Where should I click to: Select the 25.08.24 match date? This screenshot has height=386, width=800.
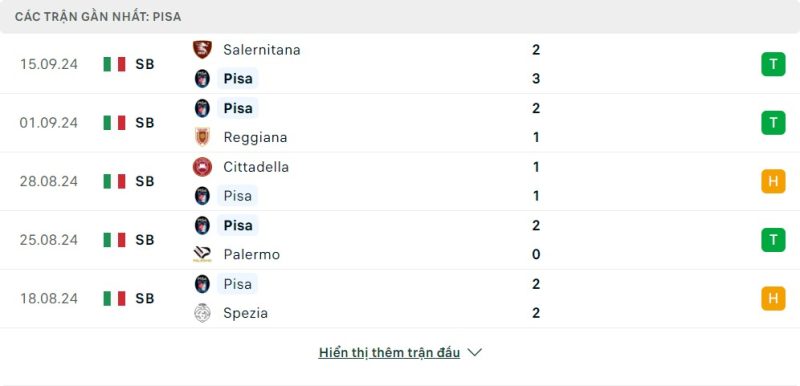[x=49, y=240]
